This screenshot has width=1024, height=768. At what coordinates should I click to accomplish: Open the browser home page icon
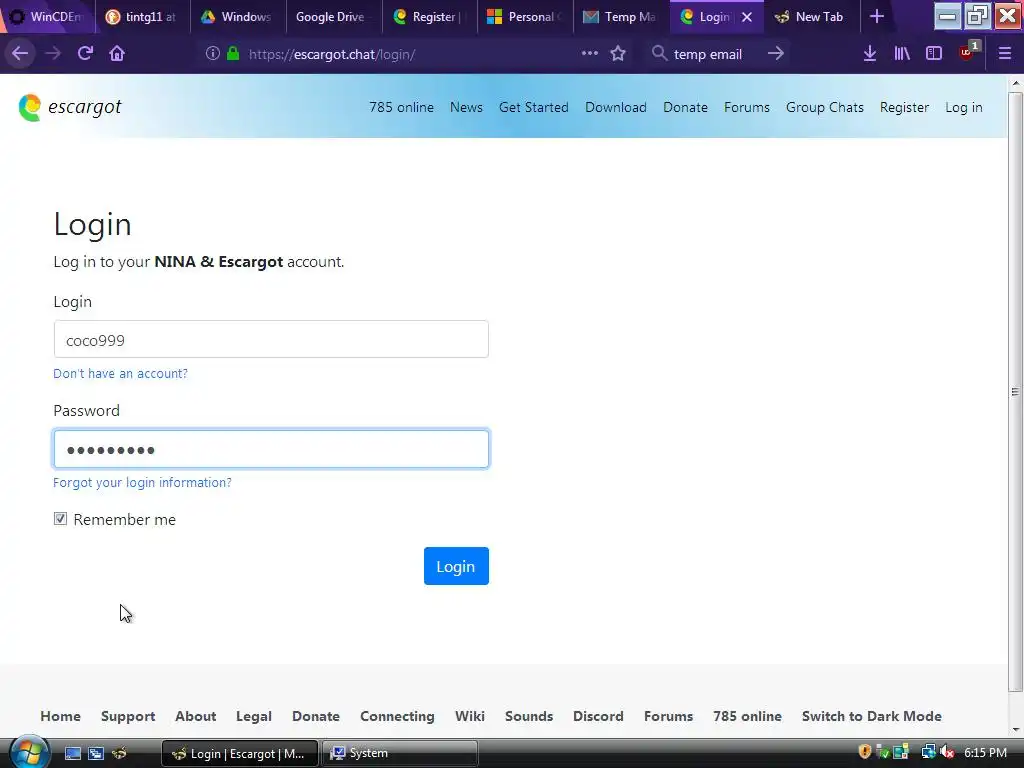[x=117, y=54]
